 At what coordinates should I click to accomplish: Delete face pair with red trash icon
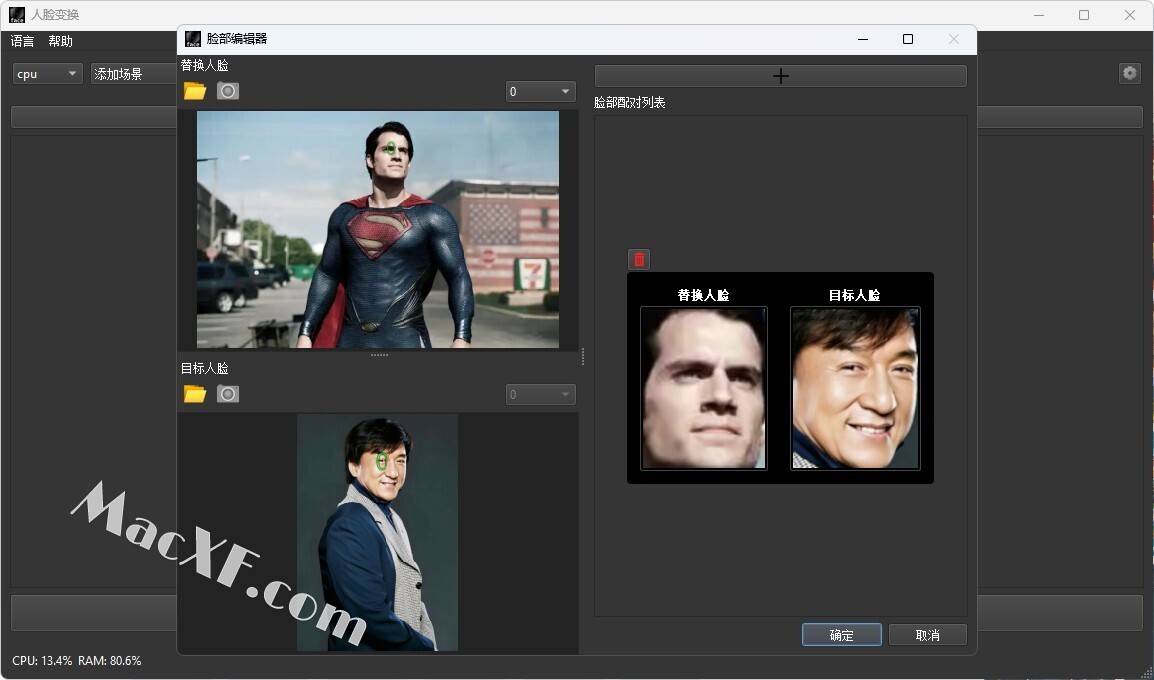639,260
